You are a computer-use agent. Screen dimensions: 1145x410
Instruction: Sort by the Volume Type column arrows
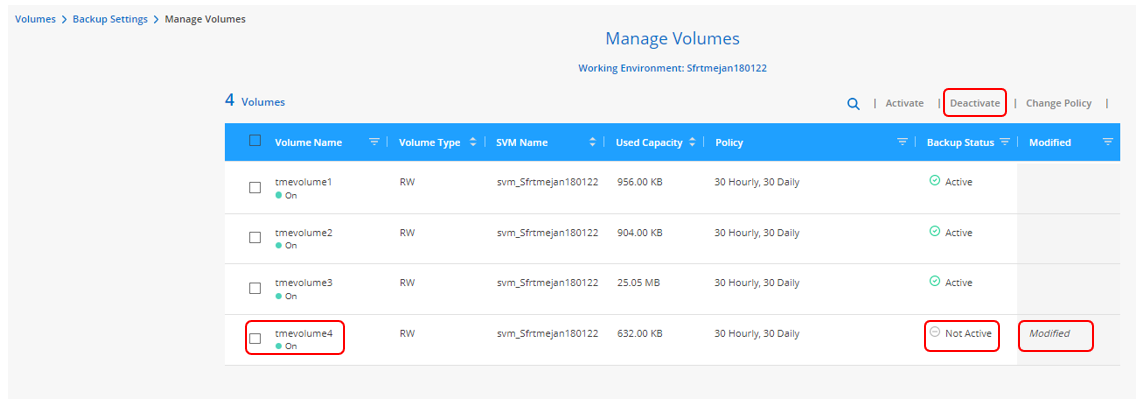click(473, 143)
